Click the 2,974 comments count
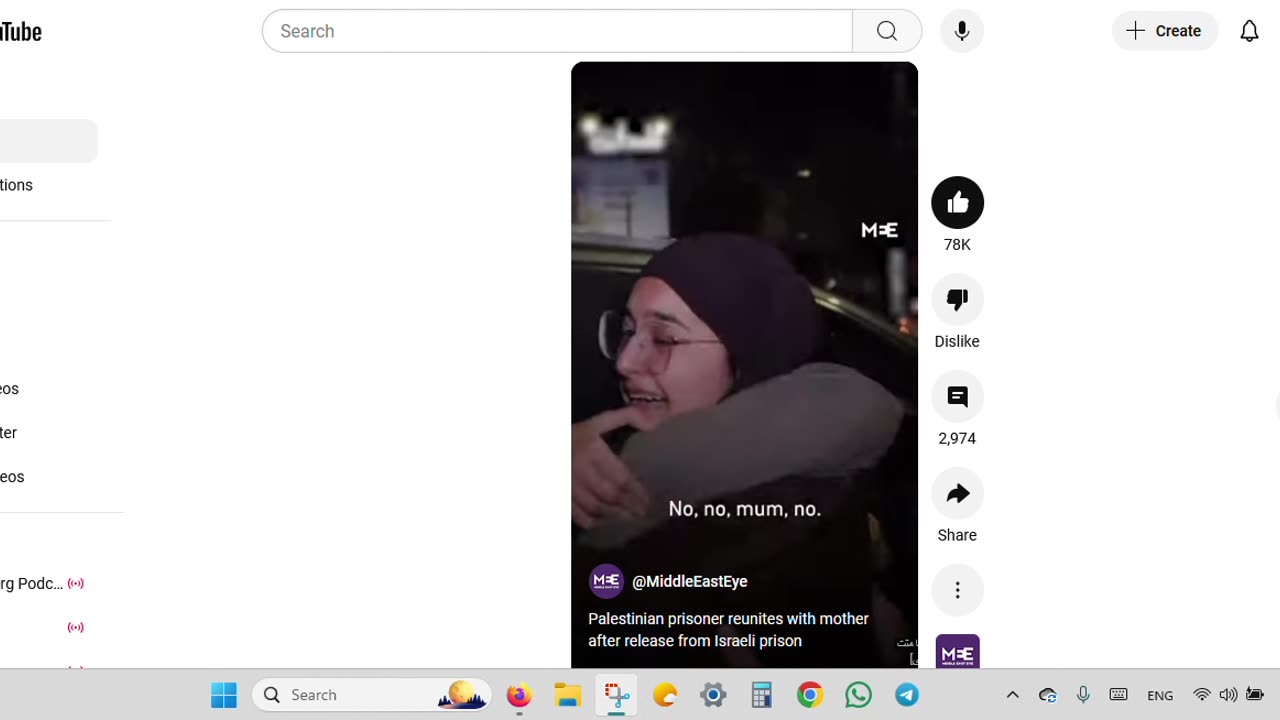The height and width of the screenshot is (720, 1280). click(957, 438)
